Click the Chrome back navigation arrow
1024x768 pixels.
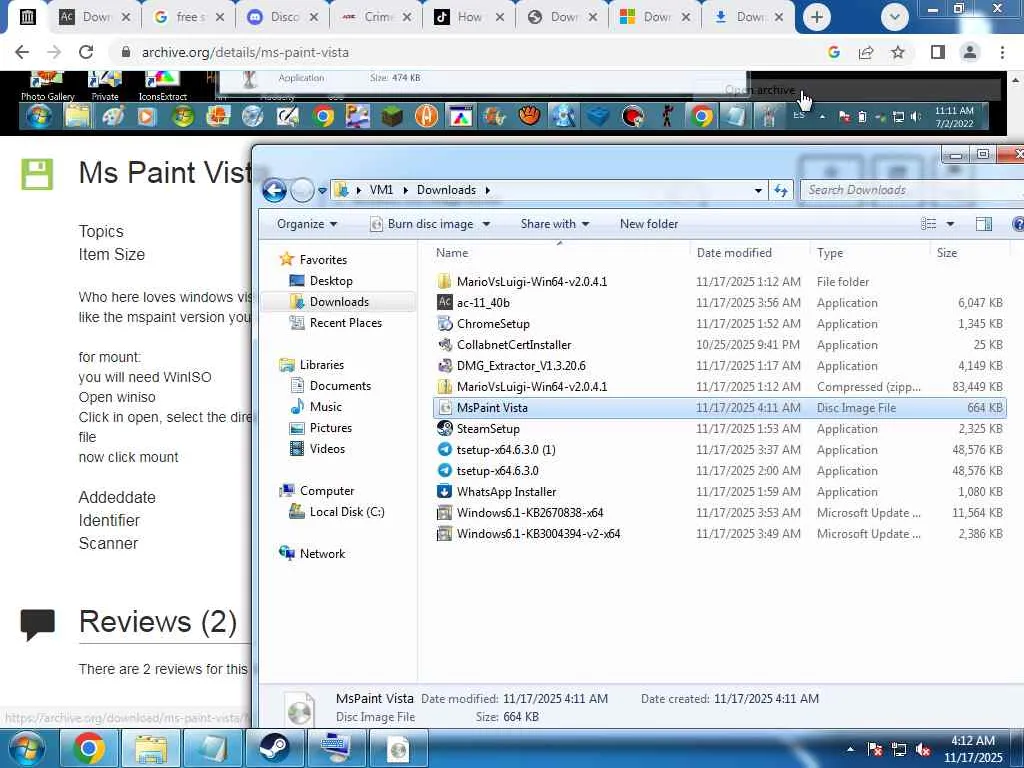(x=22, y=52)
